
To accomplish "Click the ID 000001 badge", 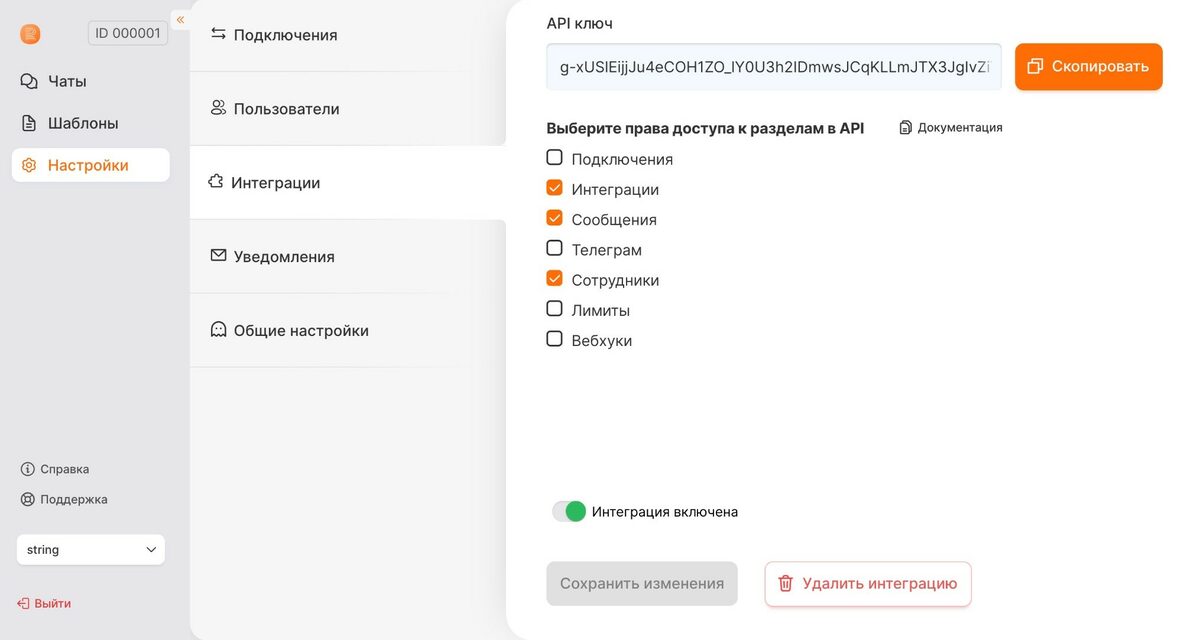I will [x=128, y=33].
